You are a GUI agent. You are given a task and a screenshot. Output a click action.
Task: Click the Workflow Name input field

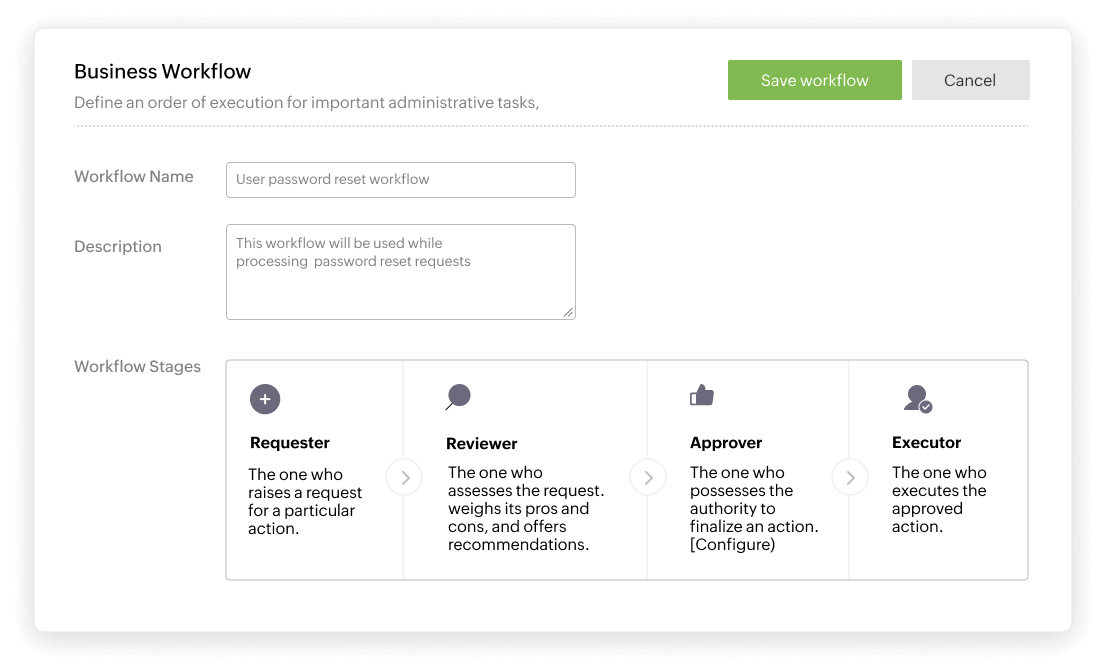[x=400, y=179]
